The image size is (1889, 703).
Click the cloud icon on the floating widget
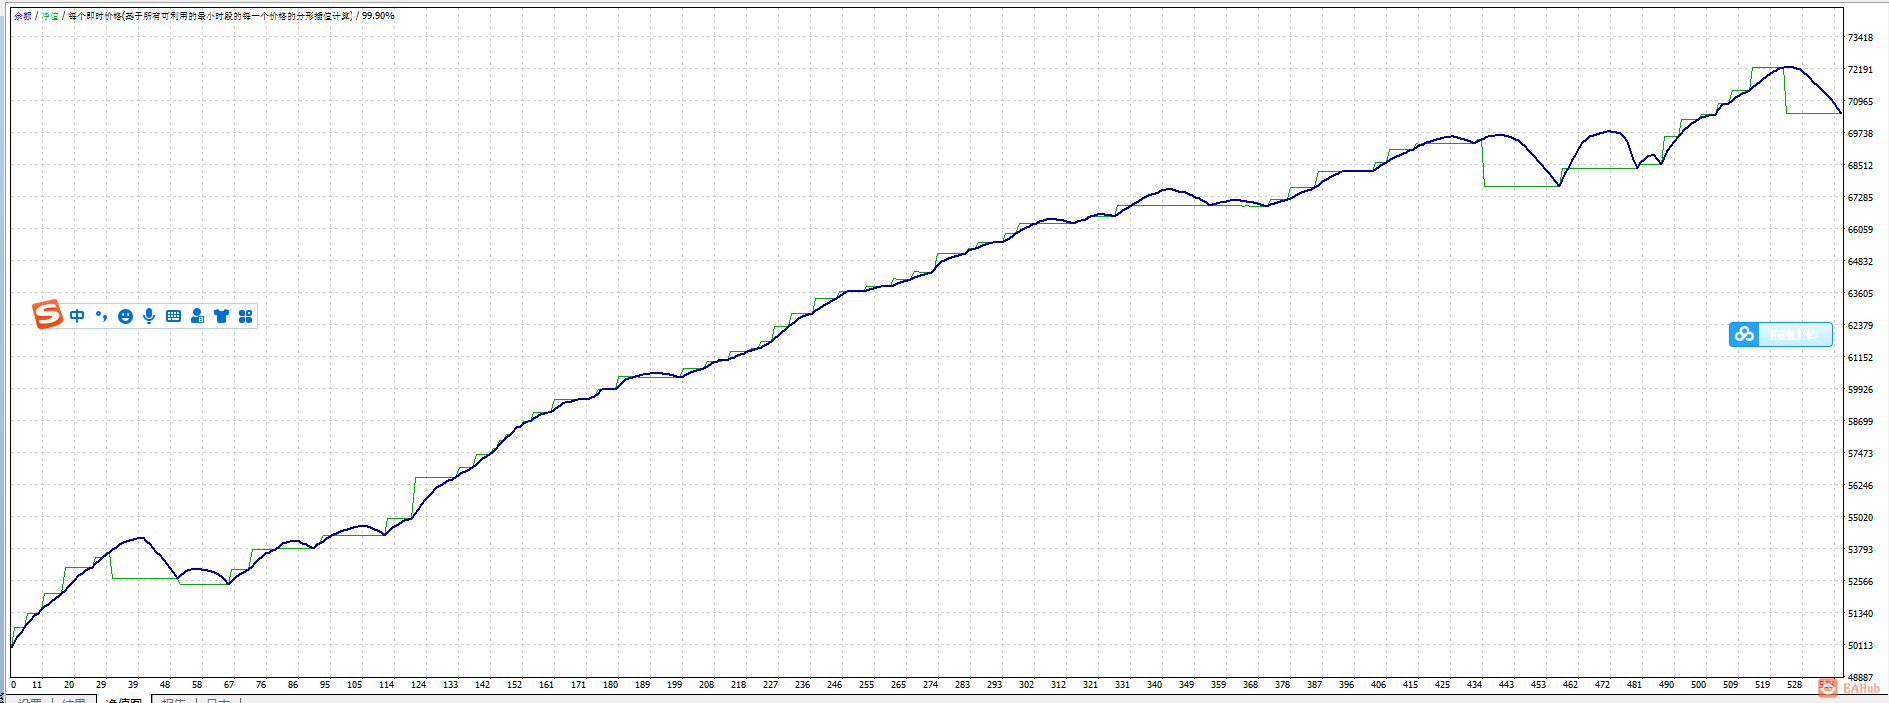point(1744,334)
